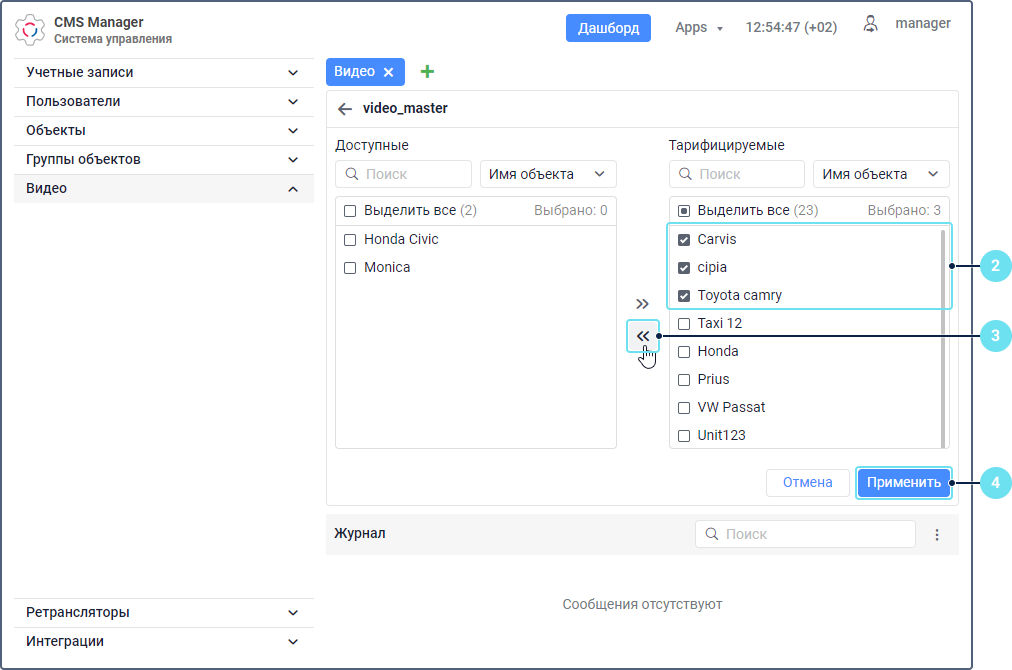
Task: Click the back arrow next to video_master
Action: pyautogui.click(x=345, y=109)
